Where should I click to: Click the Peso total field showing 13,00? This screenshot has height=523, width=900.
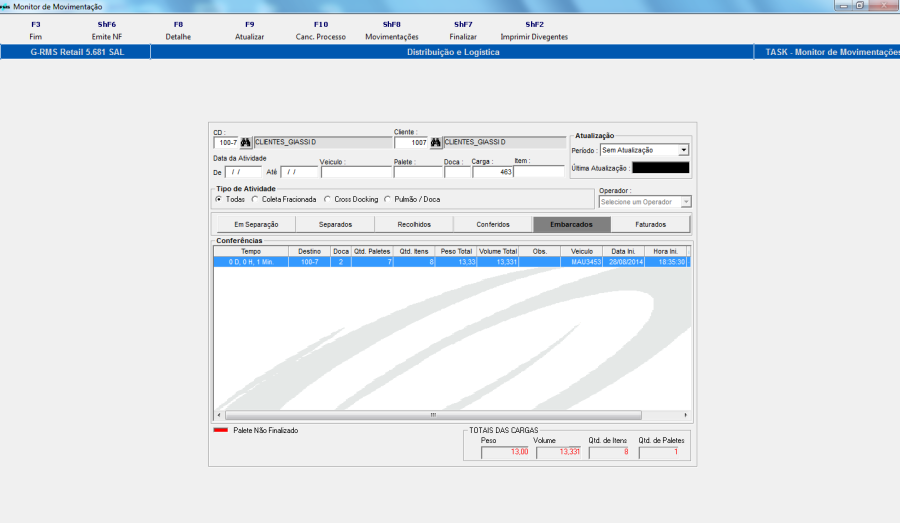[x=505, y=452]
